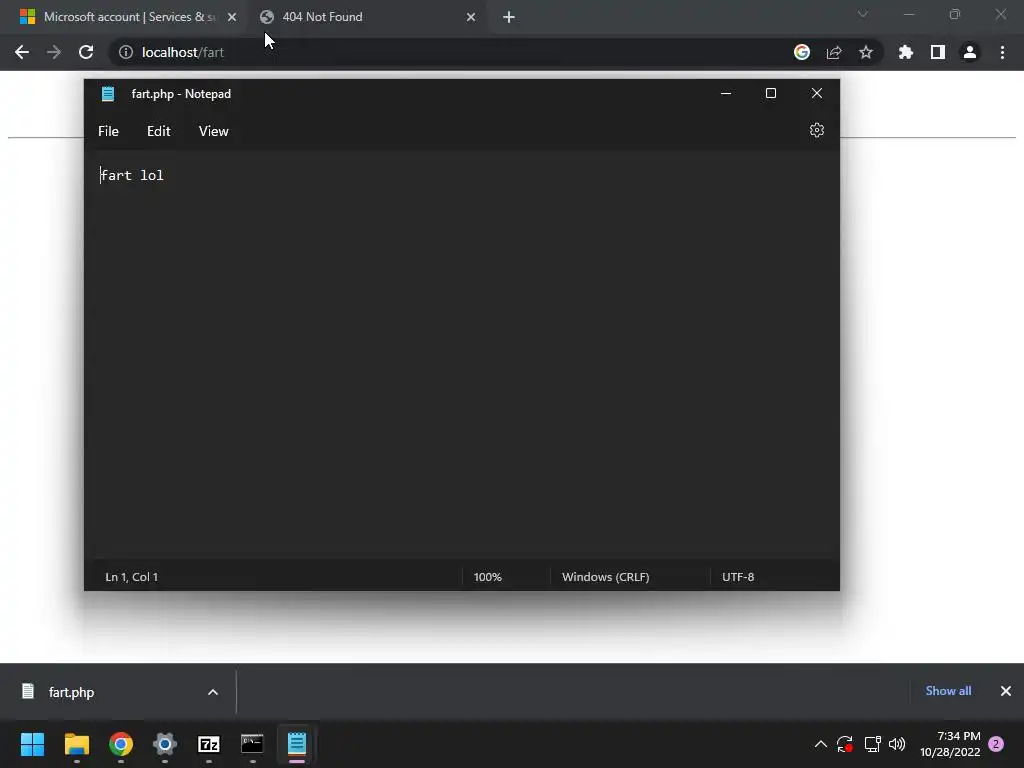Close the 404 Not Found tab
The width and height of the screenshot is (1024, 768).
[471, 17]
